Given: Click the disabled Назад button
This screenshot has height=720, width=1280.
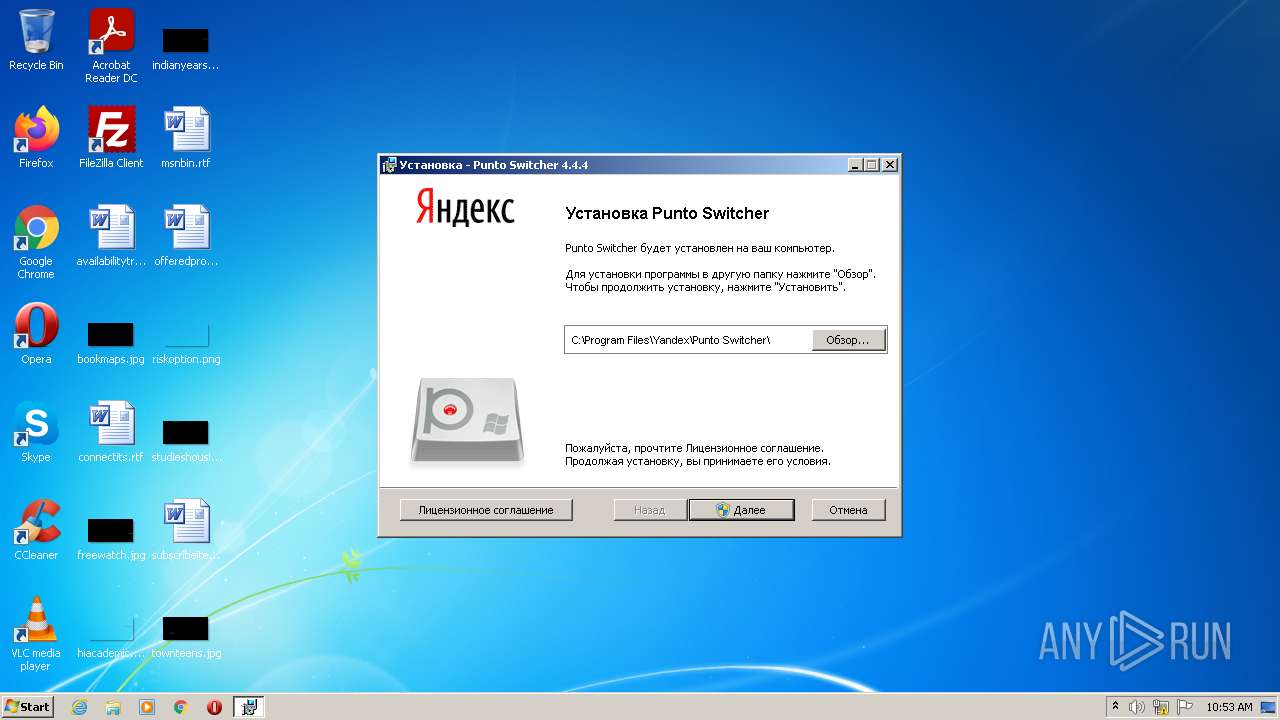Looking at the screenshot, I should [x=649, y=510].
